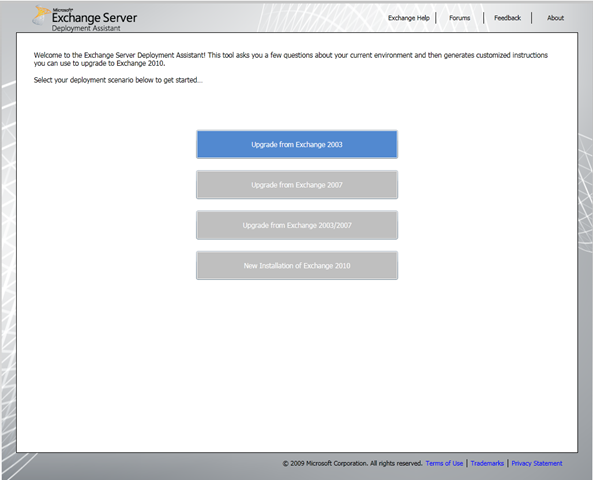This screenshot has width=593, height=480.
Task: Click 'upgrade to Exchange 2010' sentence line
Action: tap(99, 64)
